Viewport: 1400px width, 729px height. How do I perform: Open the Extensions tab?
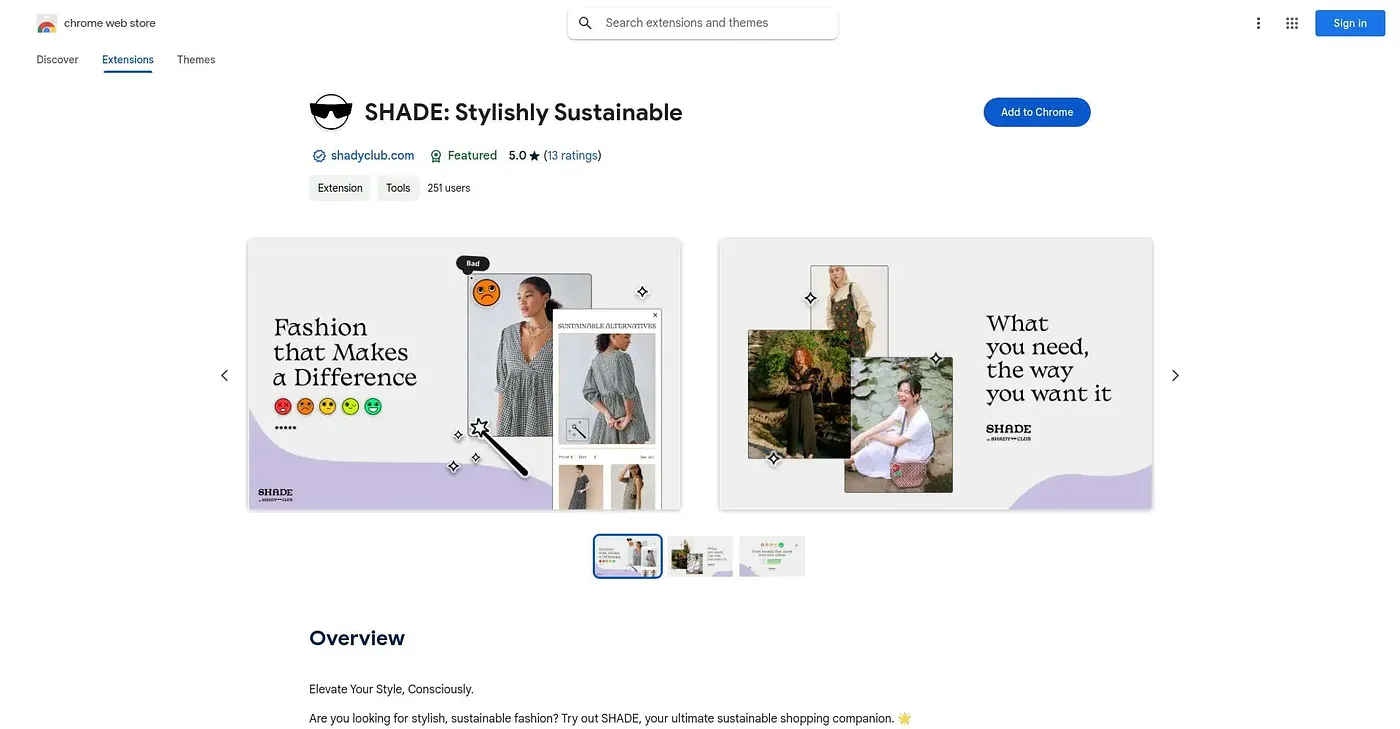[x=128, y=60]
